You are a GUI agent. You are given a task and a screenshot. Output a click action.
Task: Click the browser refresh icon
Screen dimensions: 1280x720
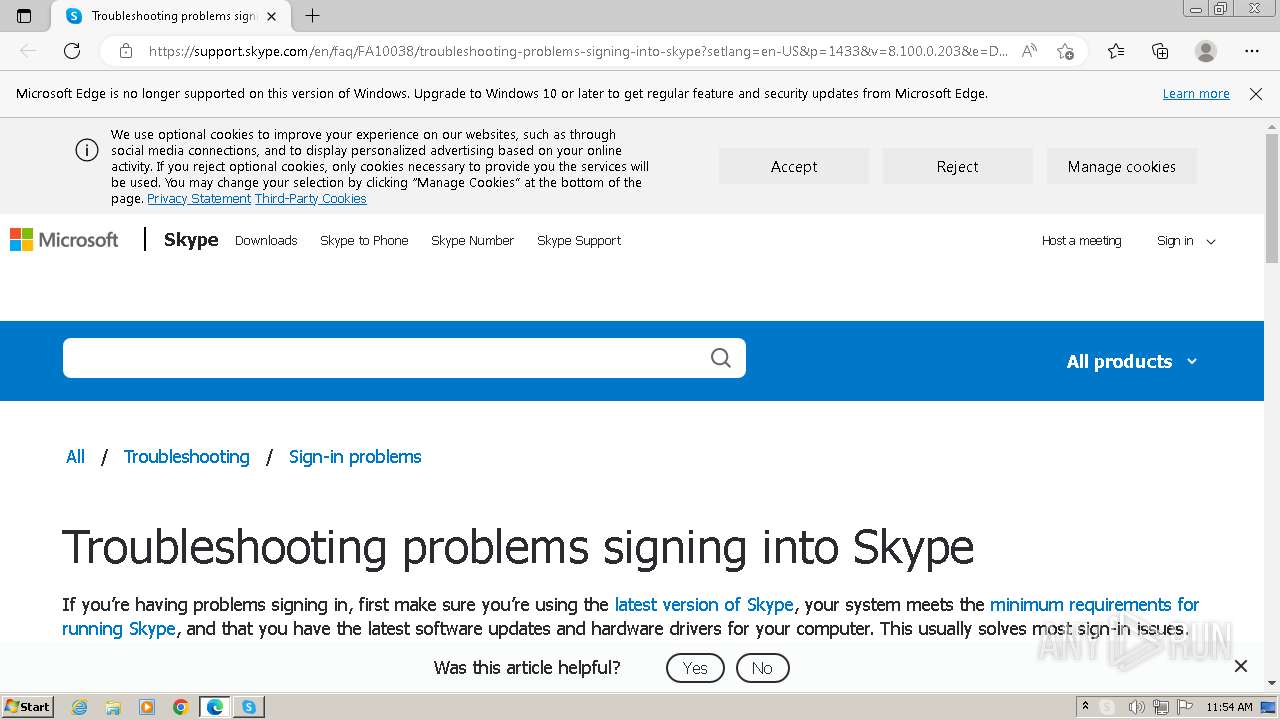pyautogui.click(x=72, y=51)
